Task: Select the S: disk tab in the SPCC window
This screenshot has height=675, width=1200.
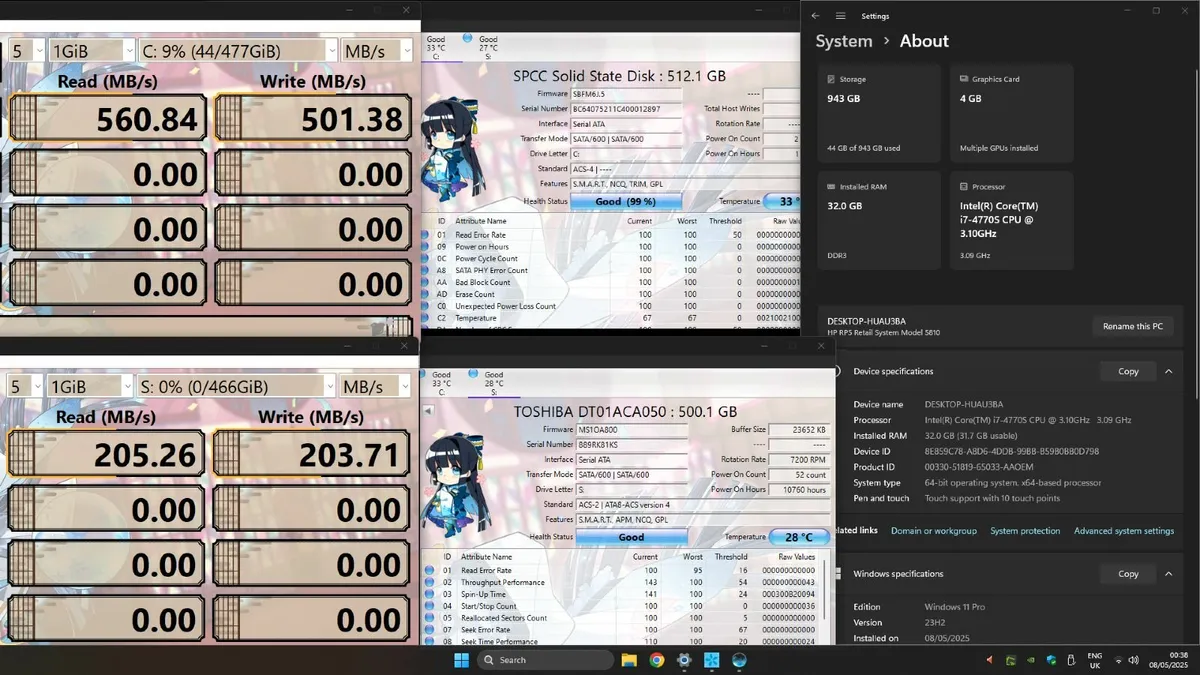Action: click(x=488, y=47)
